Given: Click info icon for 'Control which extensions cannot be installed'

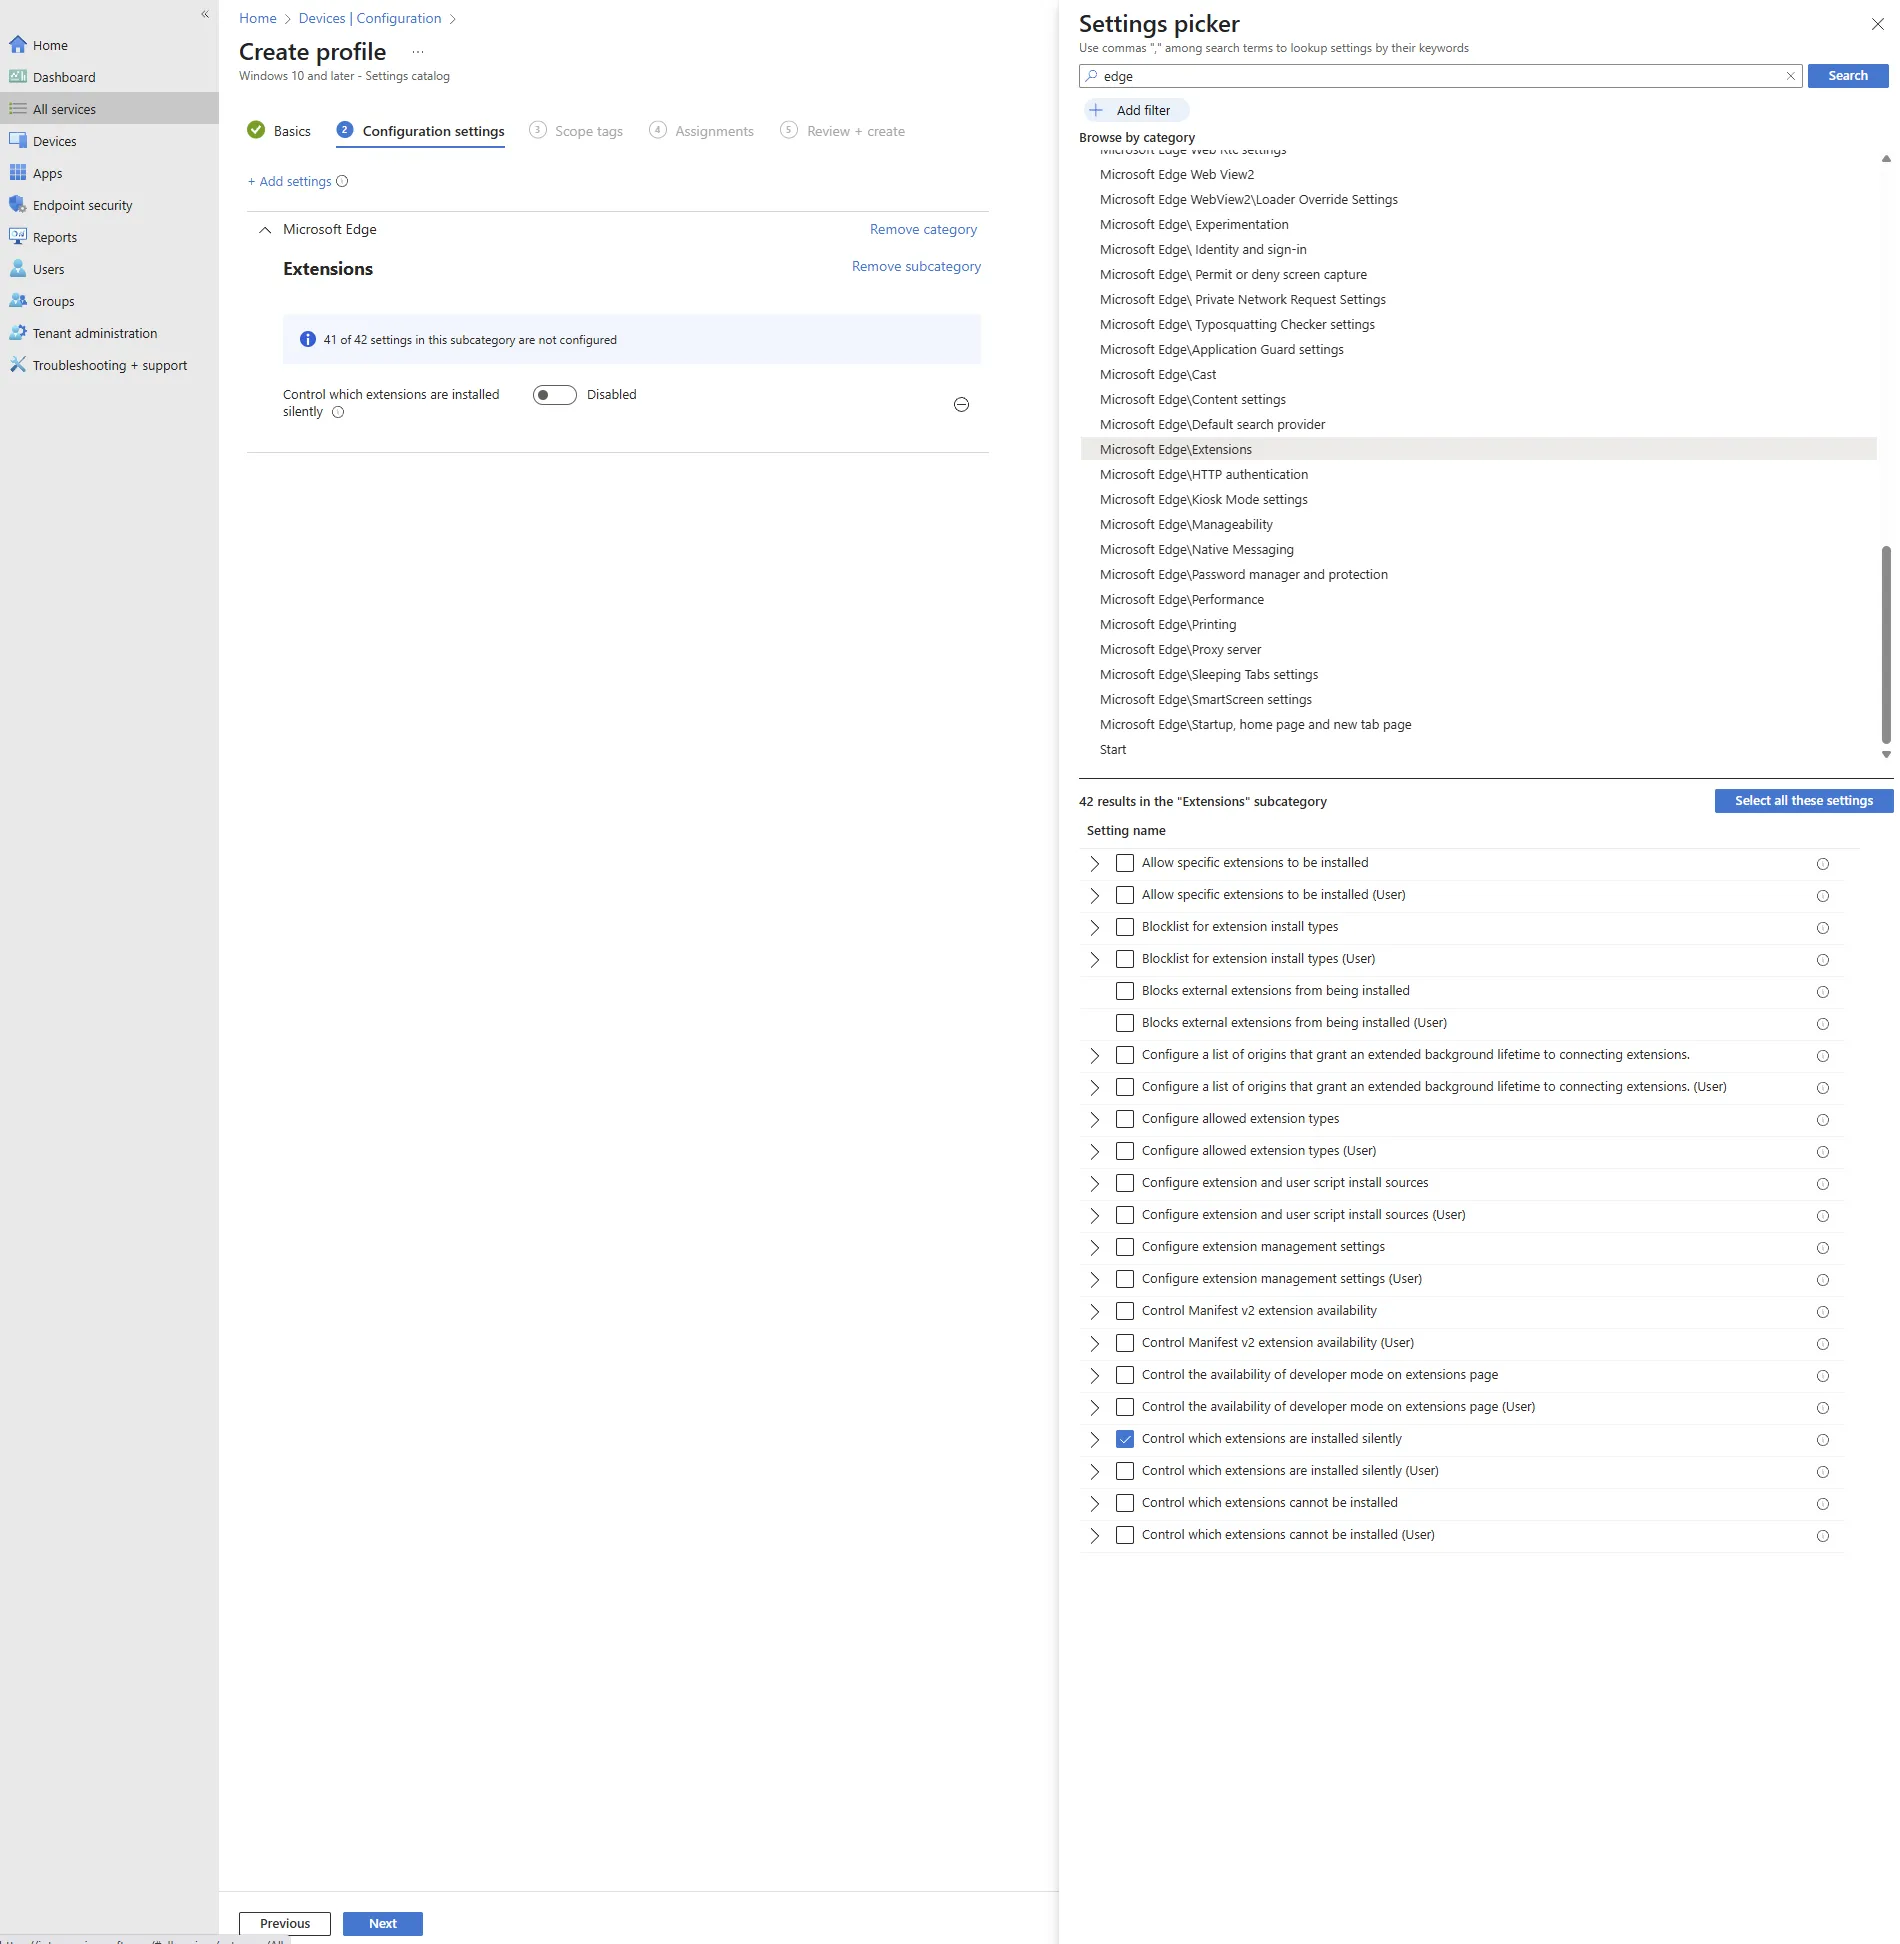Looking at the screenshot, I should tap(1822, 1503).
